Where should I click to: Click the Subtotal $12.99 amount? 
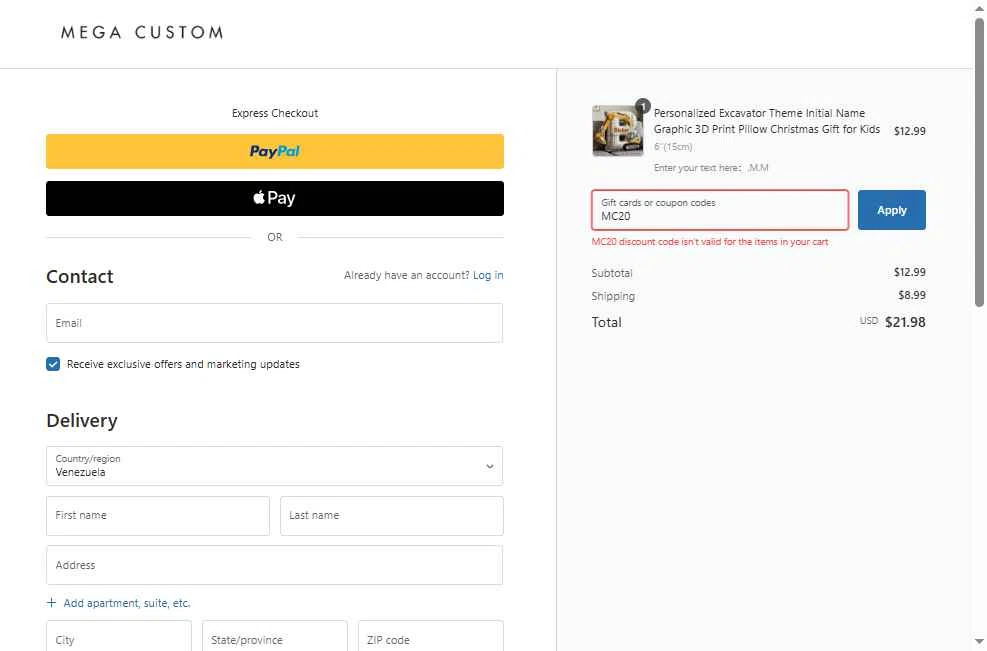(x=910, y=272)
